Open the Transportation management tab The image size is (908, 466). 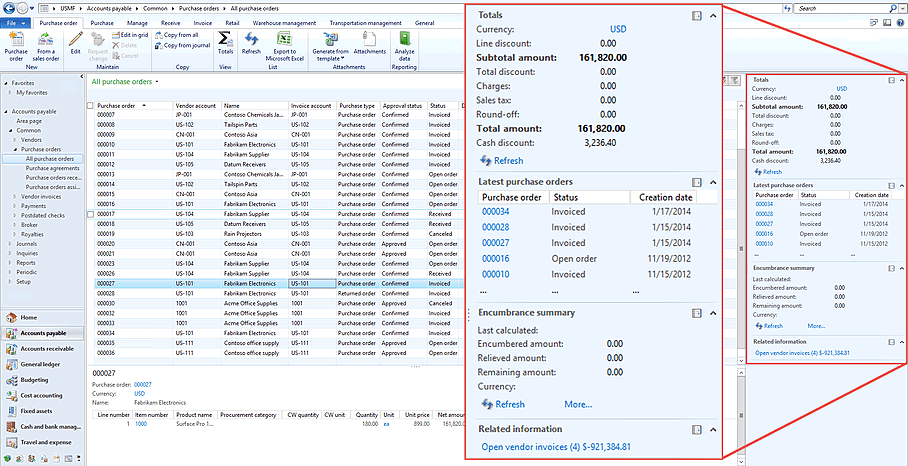point(365,23)
